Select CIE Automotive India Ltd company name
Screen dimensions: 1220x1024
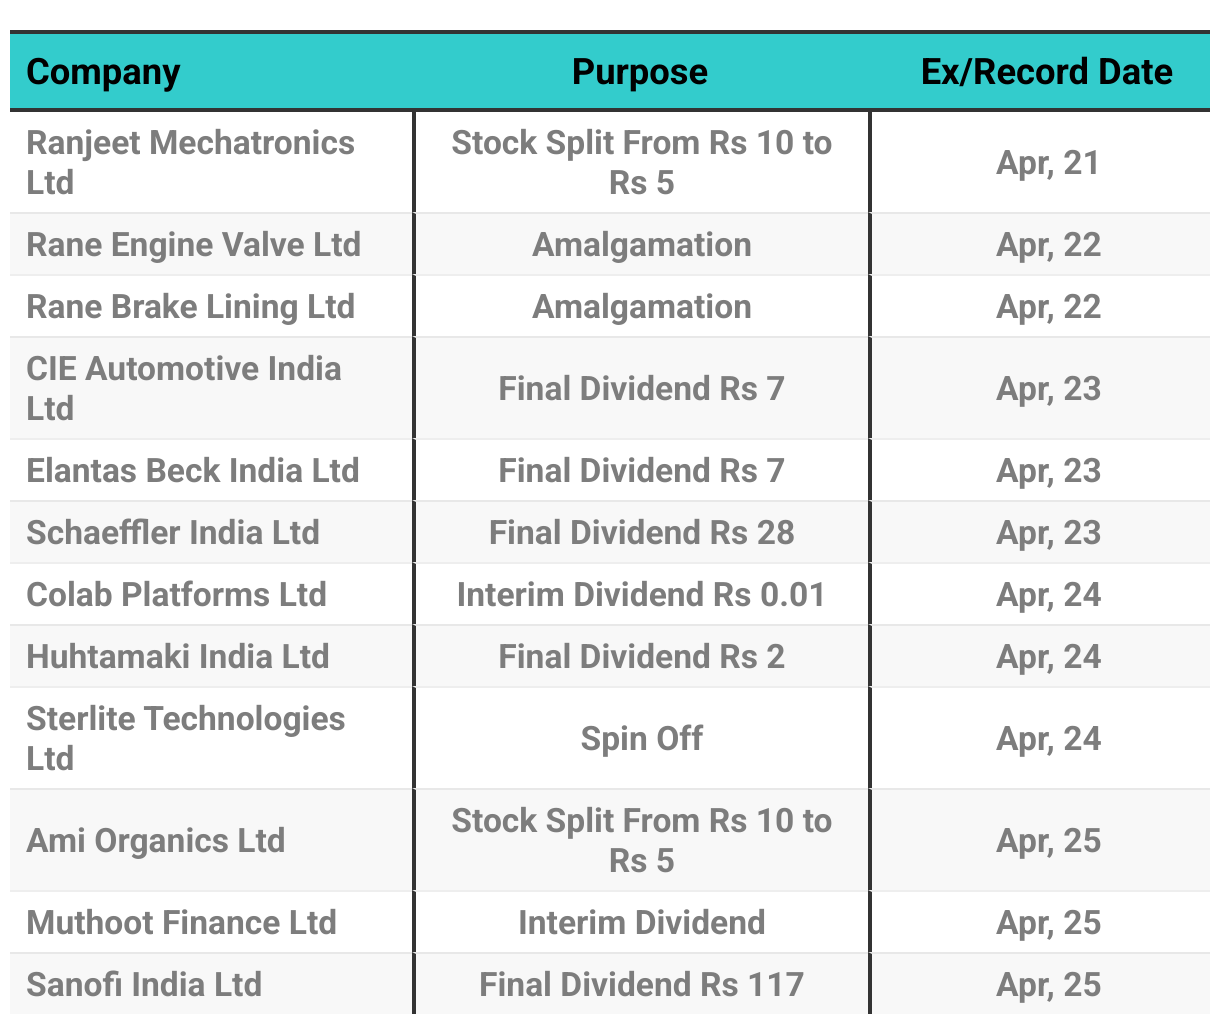click(184, 388)
